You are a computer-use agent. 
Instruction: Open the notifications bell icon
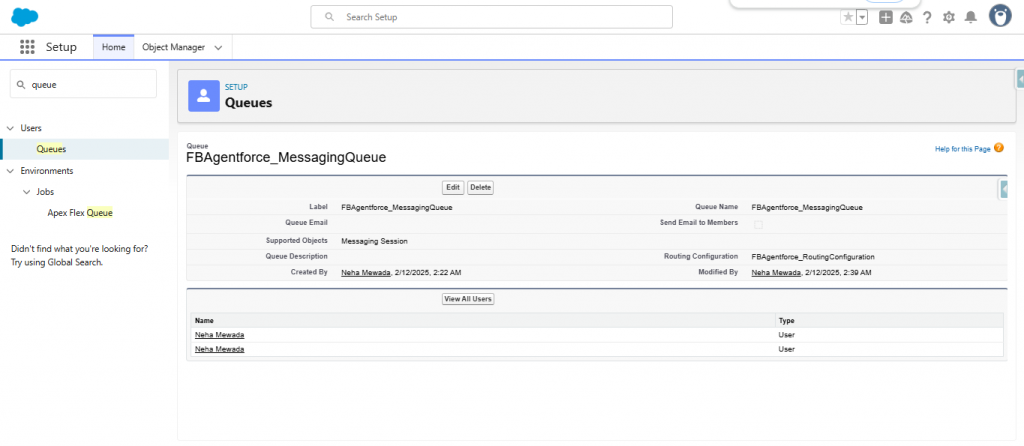click(x=971, y=18)
